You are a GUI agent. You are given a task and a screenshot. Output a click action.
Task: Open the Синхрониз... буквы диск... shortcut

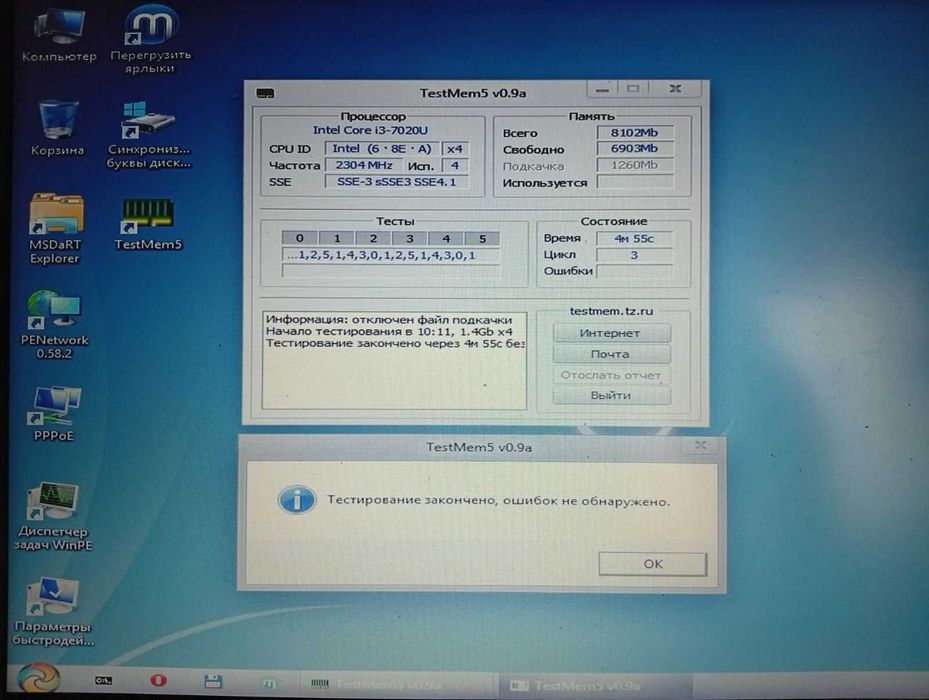(x=148, y=135)
